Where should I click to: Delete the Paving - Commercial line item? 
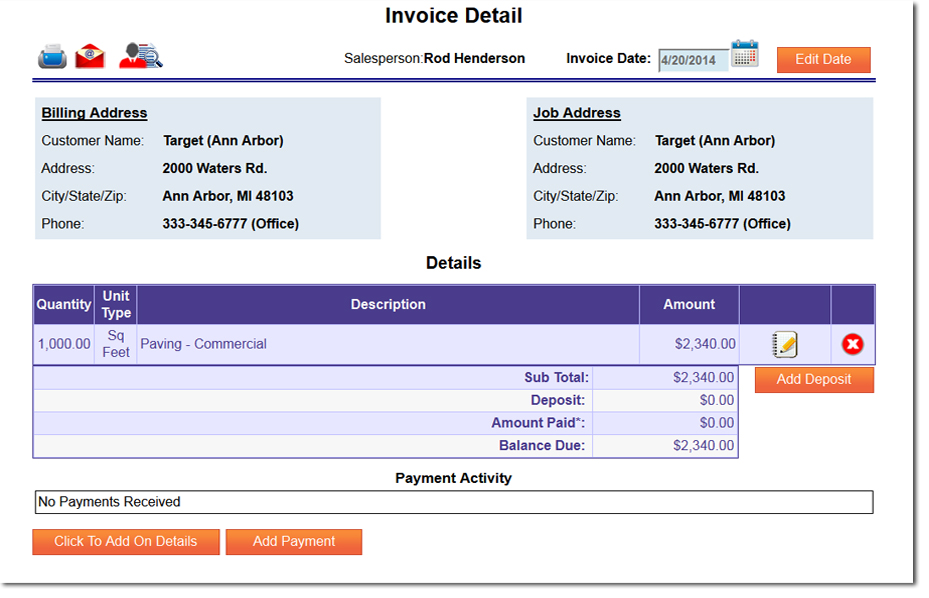(853, 344)
